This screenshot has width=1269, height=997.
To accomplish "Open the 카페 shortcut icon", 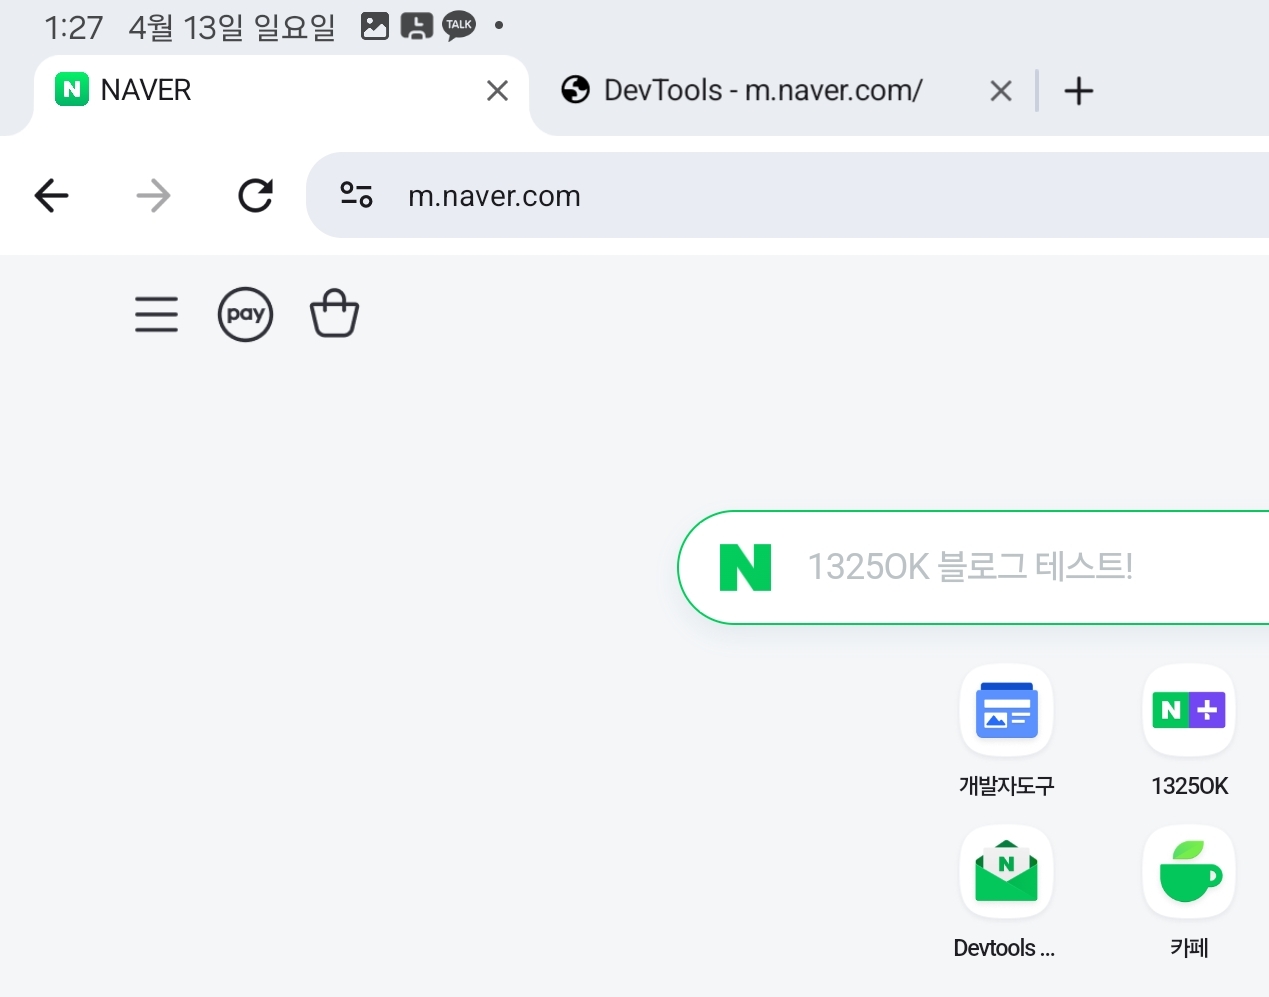I will coord(1189,871).
